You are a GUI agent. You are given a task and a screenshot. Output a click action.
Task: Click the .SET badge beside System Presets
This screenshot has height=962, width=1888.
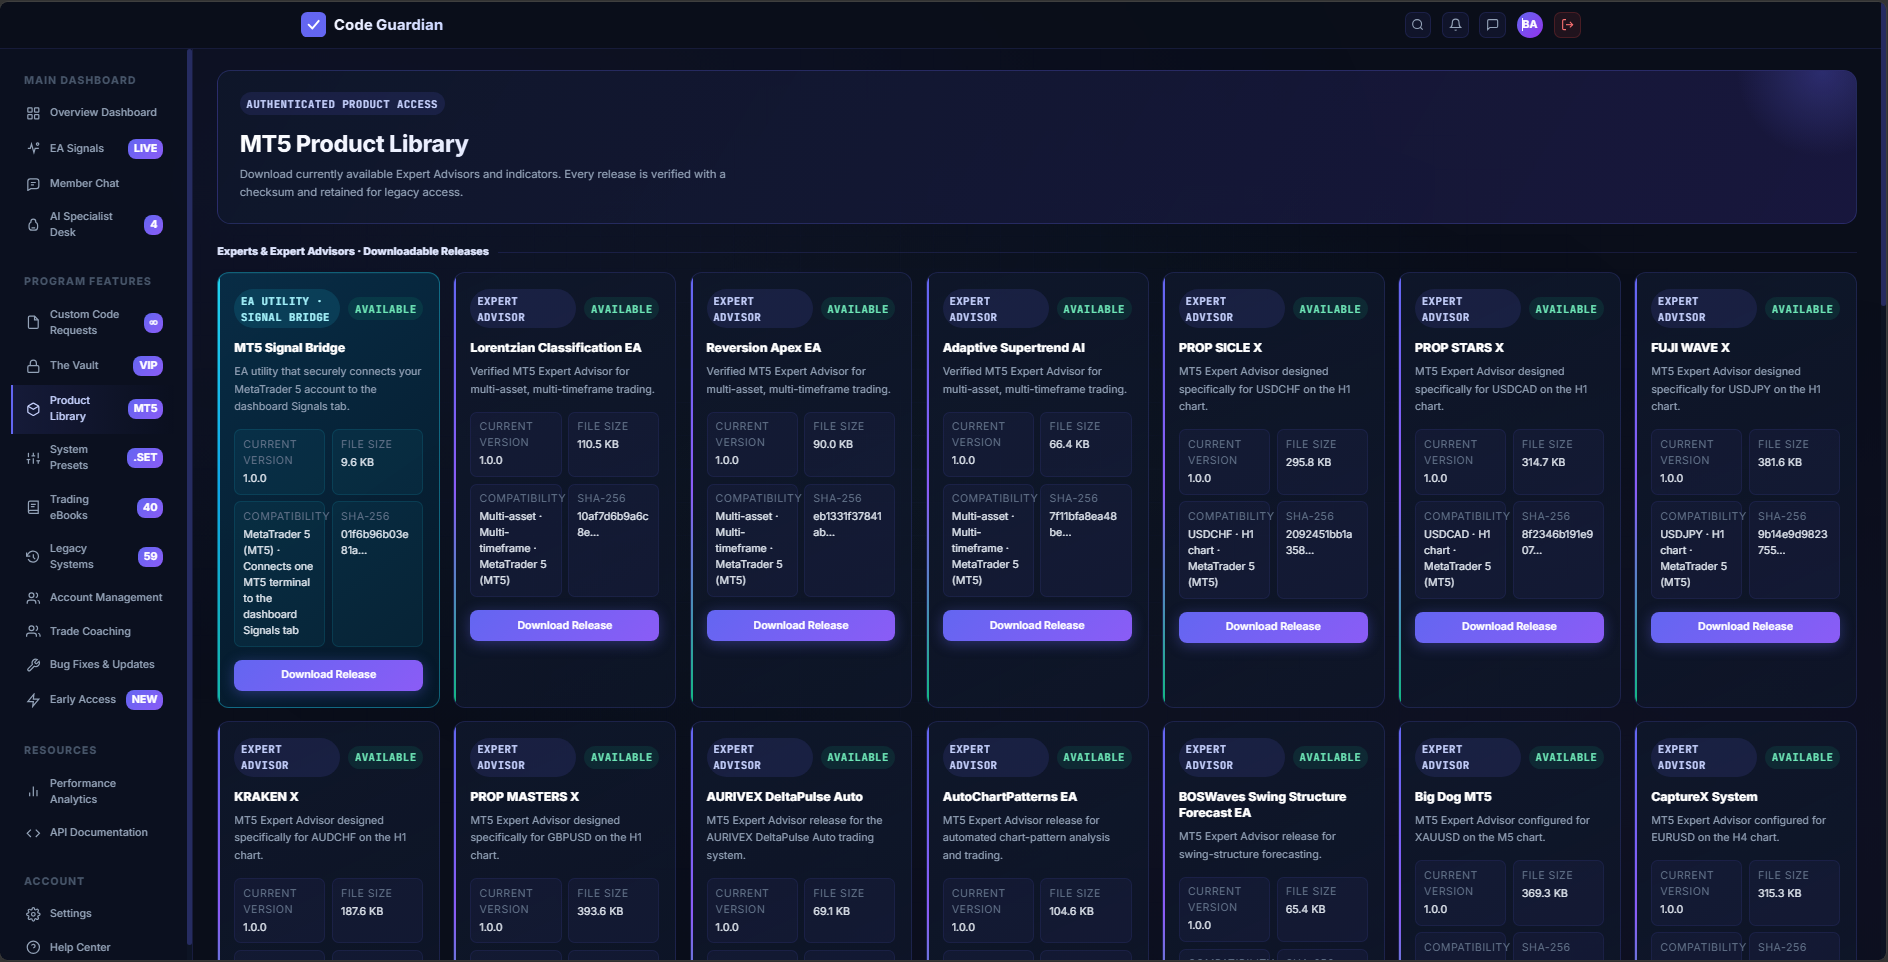[145, 458]
